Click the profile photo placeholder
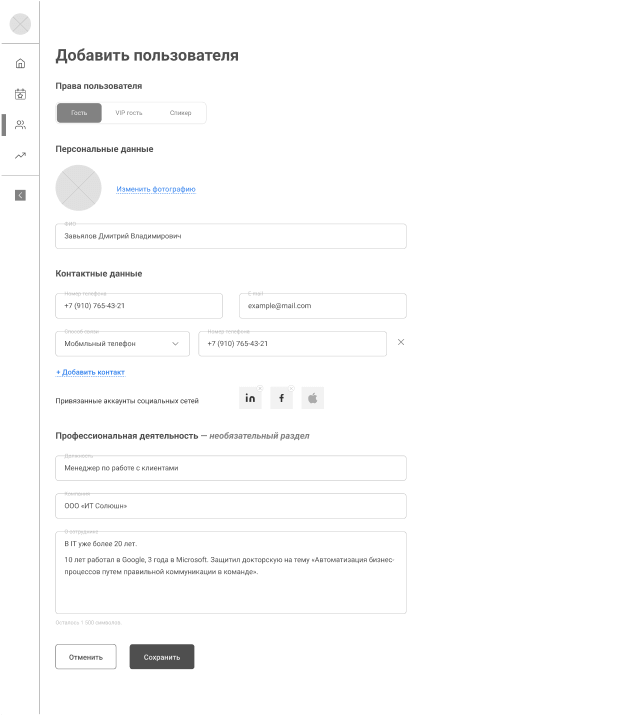The image size is (643, 715). click(x=78, y=187)
